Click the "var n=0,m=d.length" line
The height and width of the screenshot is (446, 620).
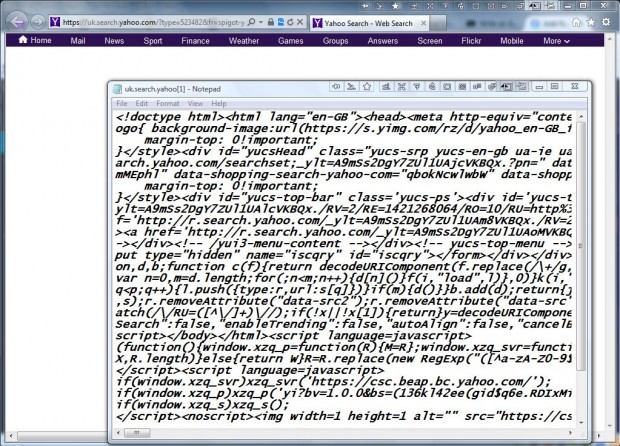click(344, 278)
